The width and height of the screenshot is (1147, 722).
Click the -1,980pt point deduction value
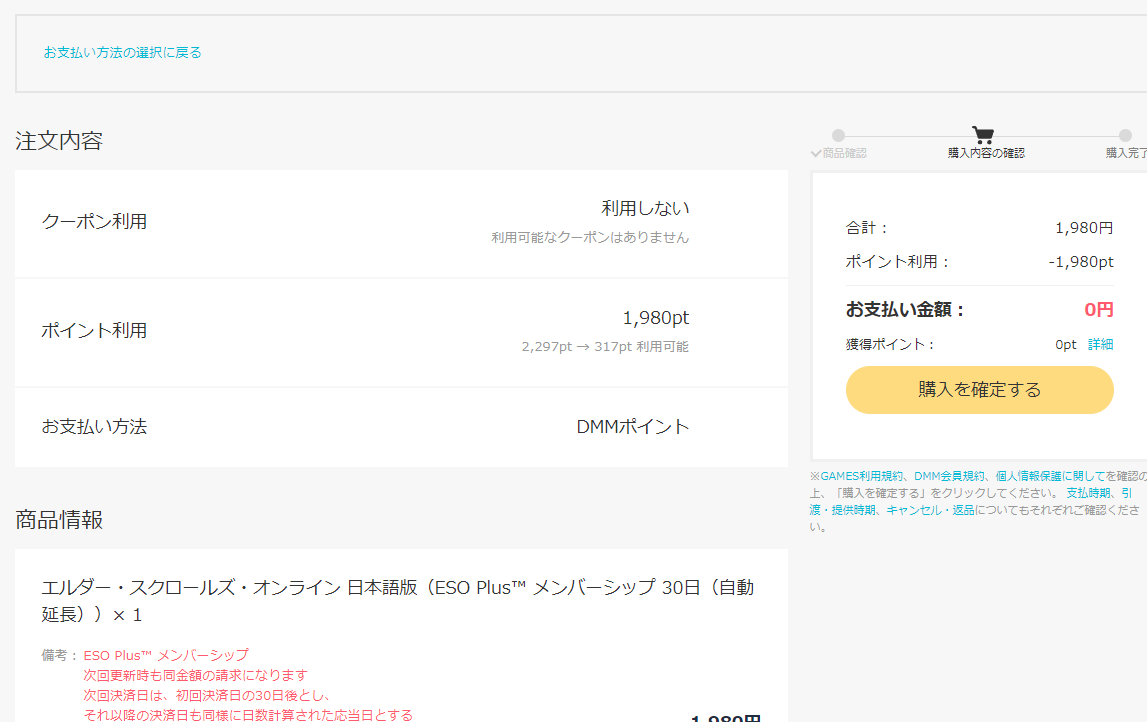[x=1080, y=262]
